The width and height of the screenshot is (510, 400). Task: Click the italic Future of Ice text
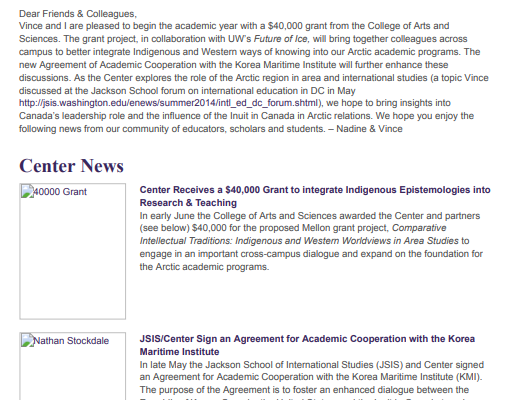tap(281, 39)
